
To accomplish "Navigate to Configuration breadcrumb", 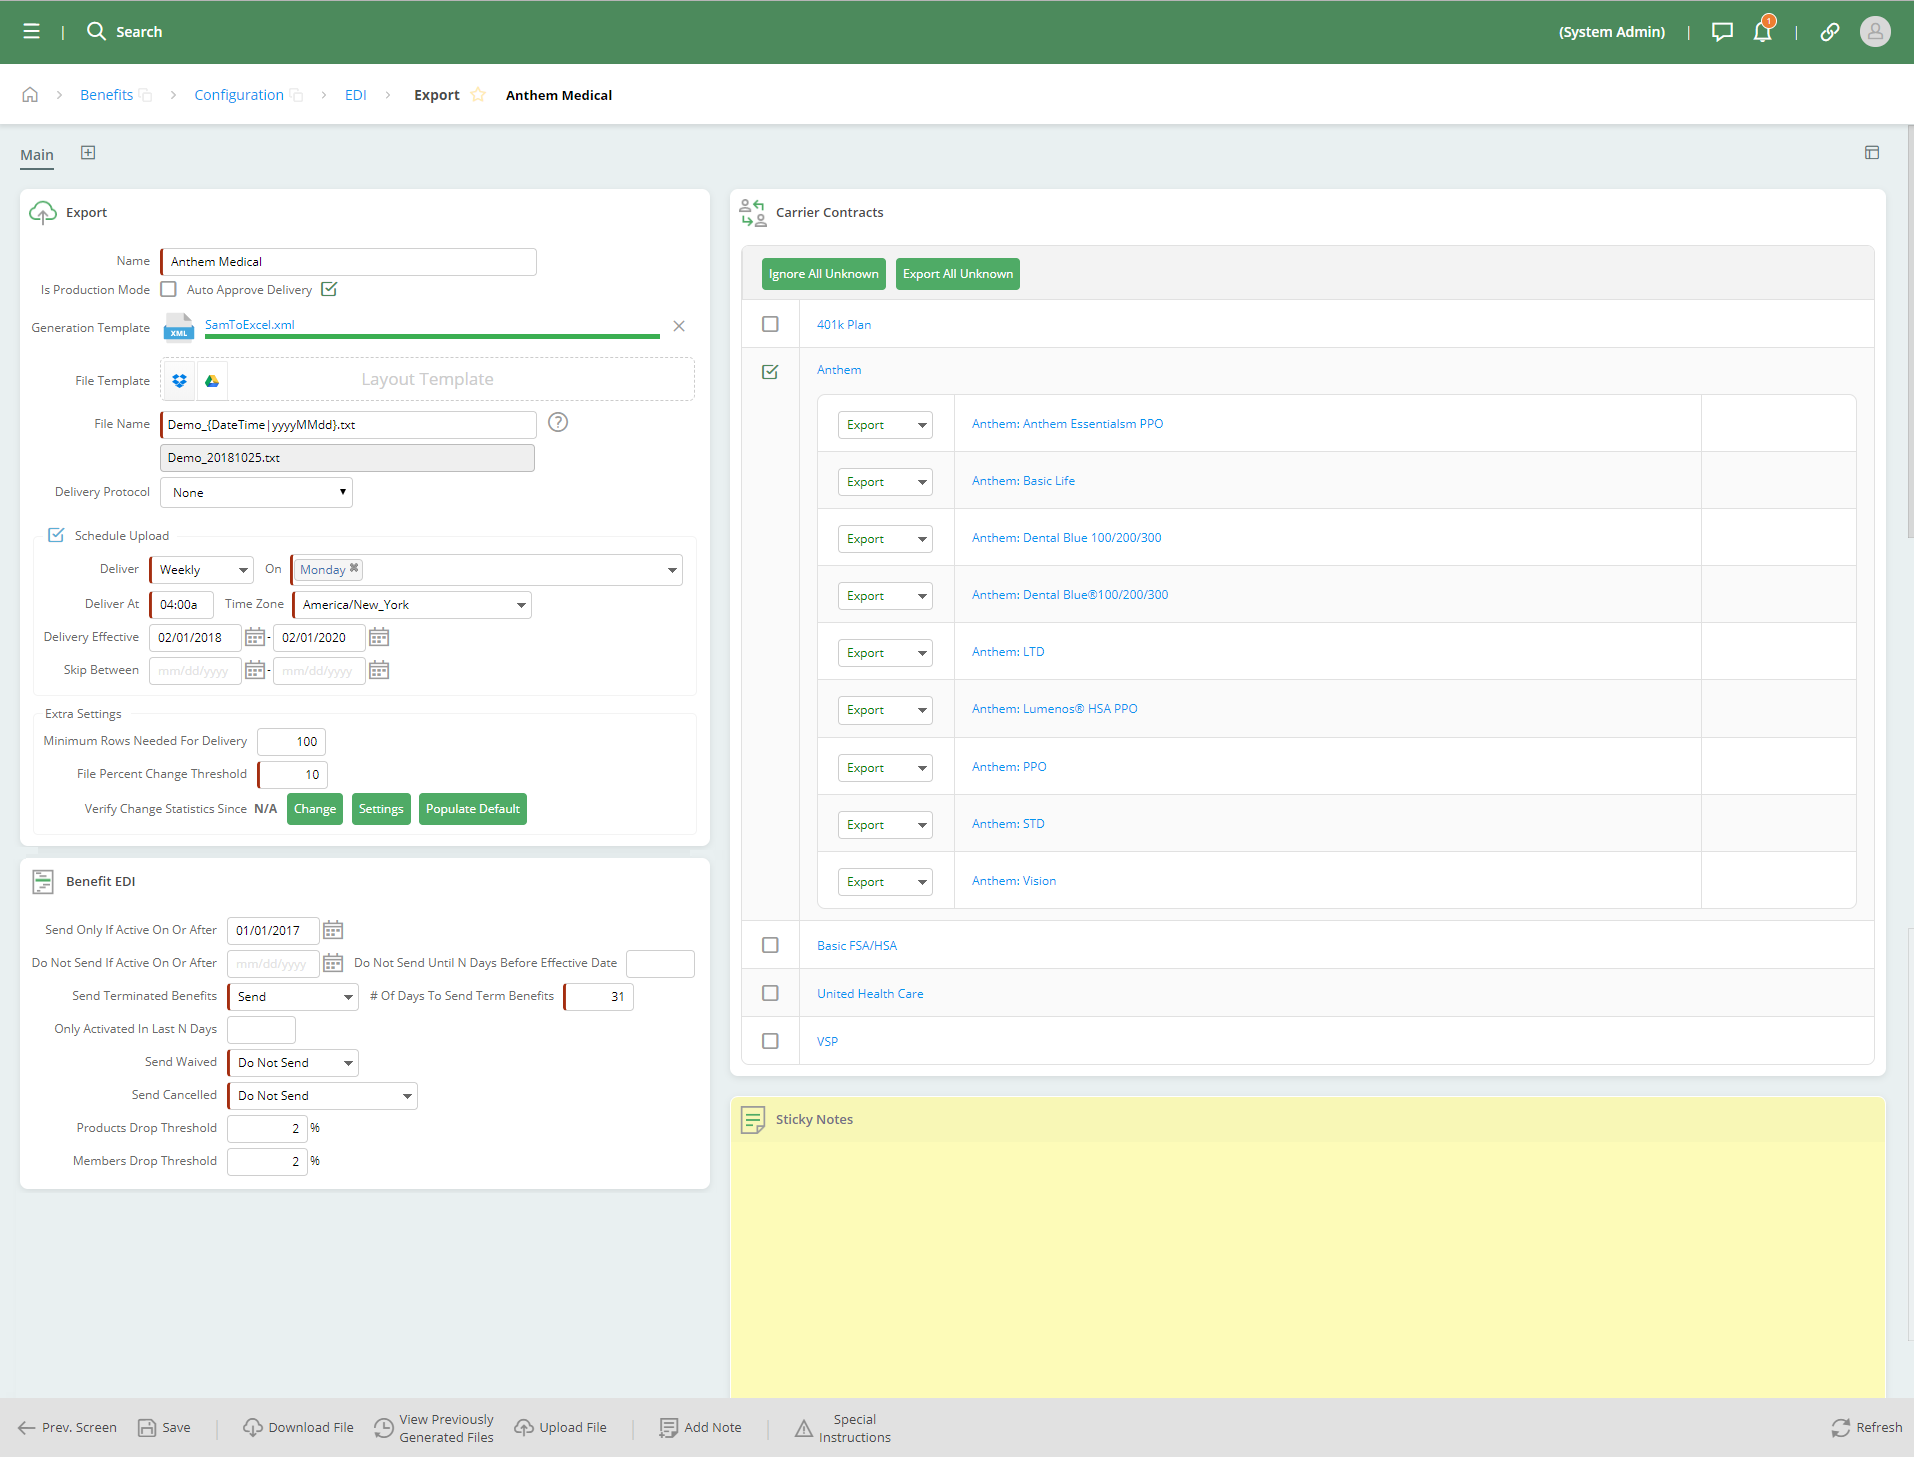I will [239, 95].
